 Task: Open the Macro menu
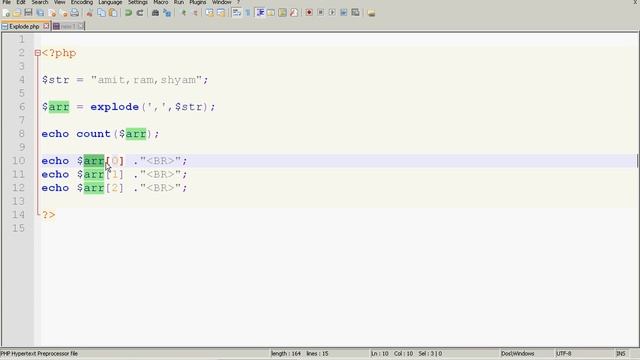tap(161, 2)
